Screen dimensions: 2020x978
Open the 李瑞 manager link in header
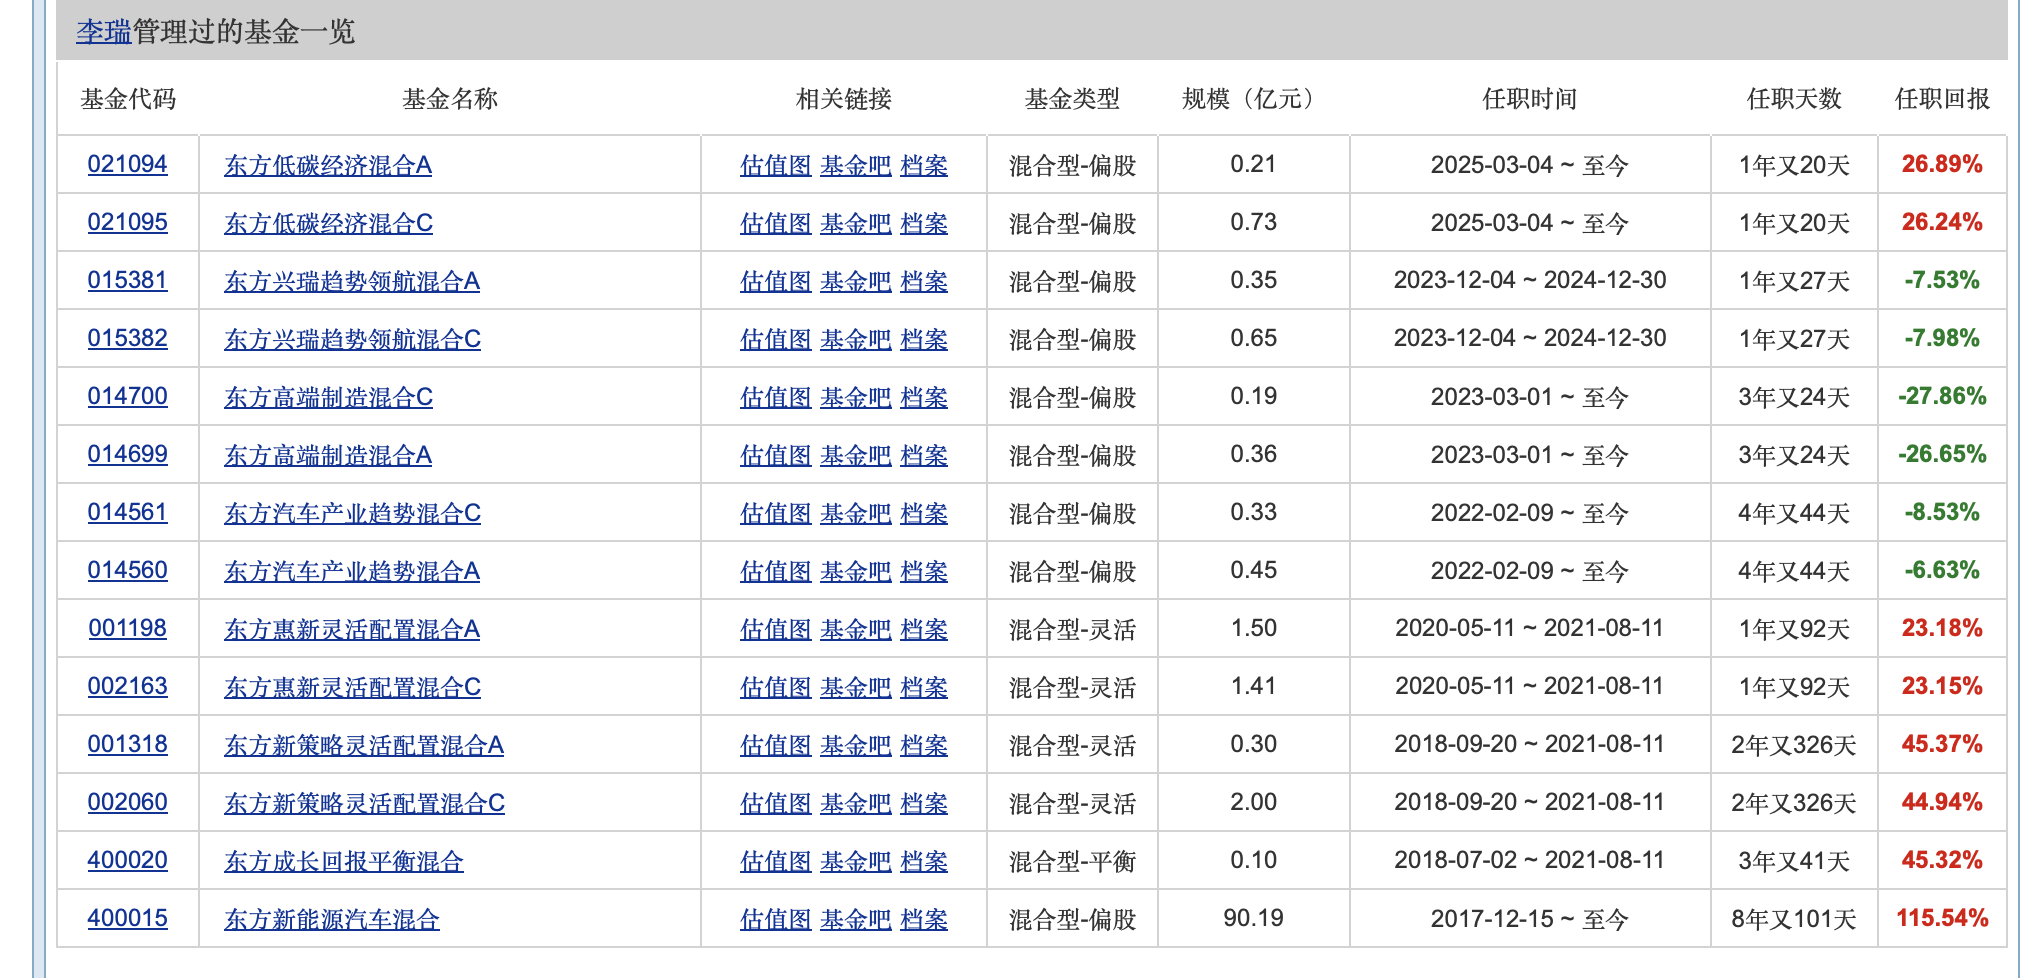103,32
